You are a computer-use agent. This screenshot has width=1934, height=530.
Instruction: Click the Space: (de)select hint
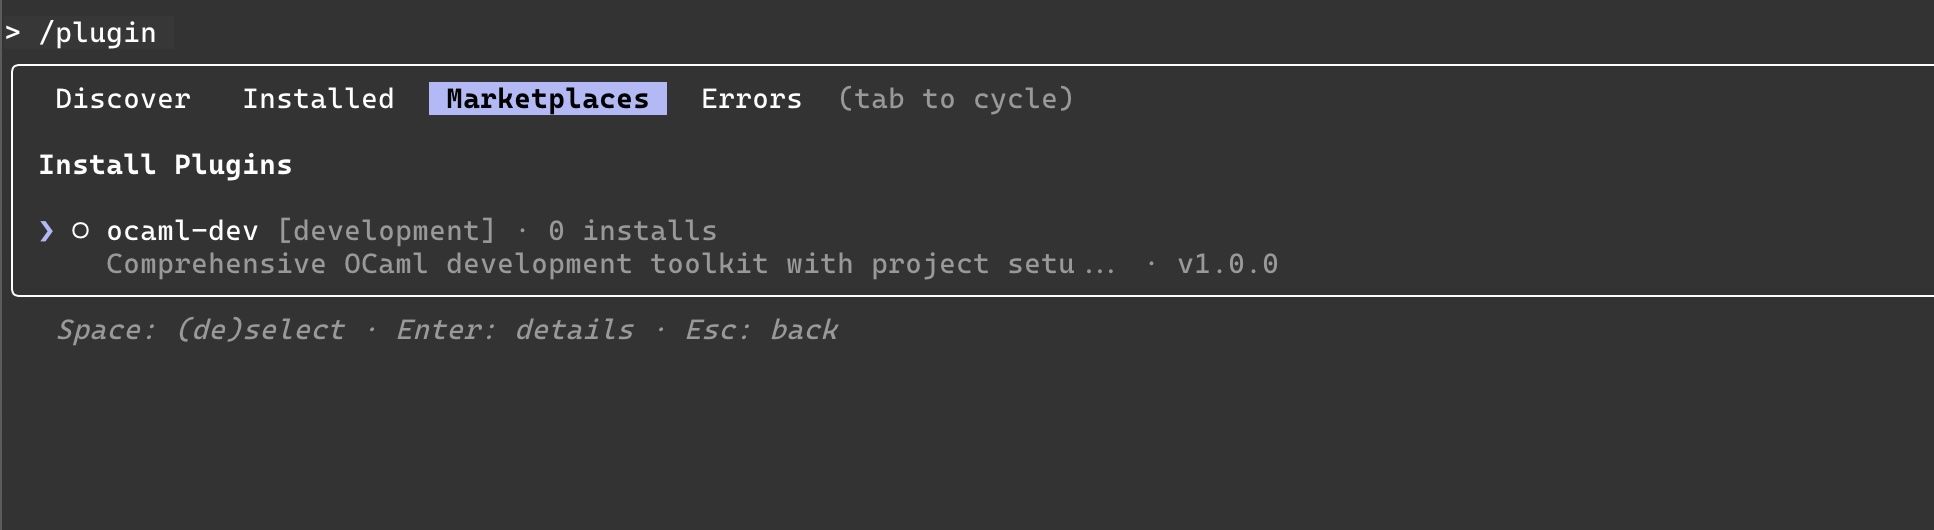pos(200,330)
